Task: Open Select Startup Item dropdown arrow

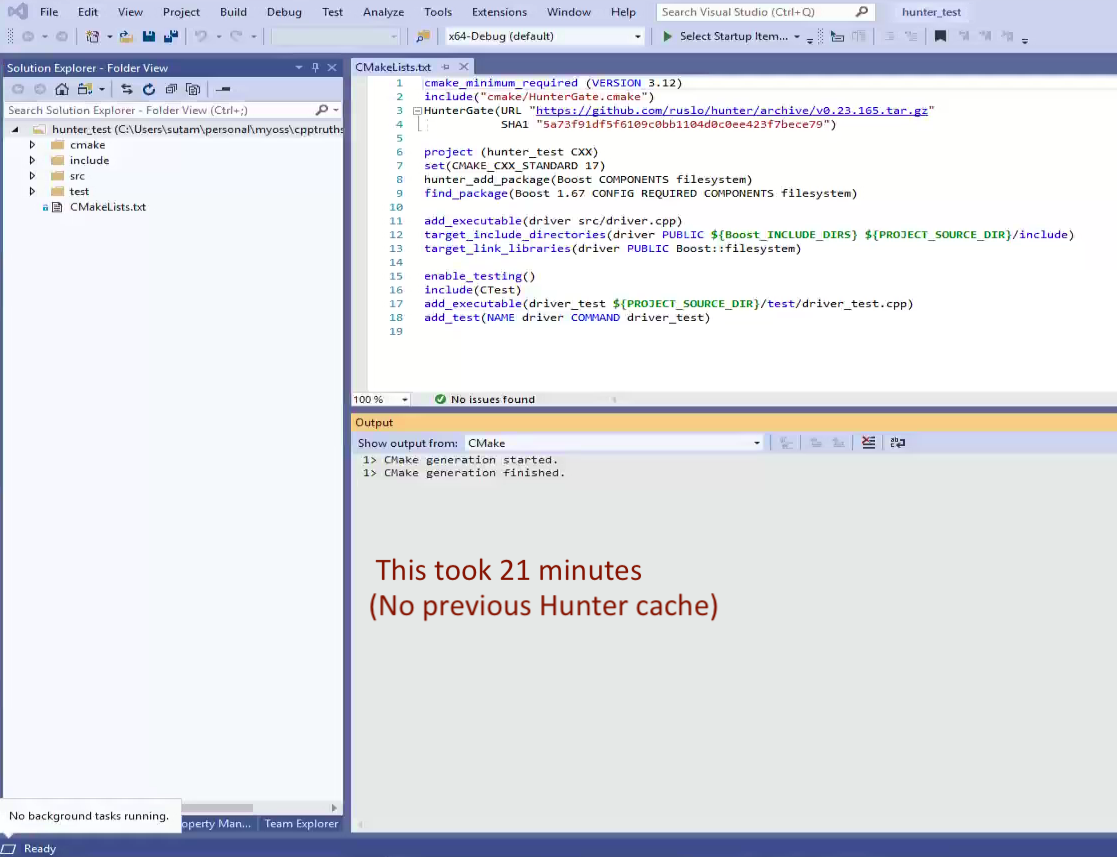Action: click(x=796, y=36)
